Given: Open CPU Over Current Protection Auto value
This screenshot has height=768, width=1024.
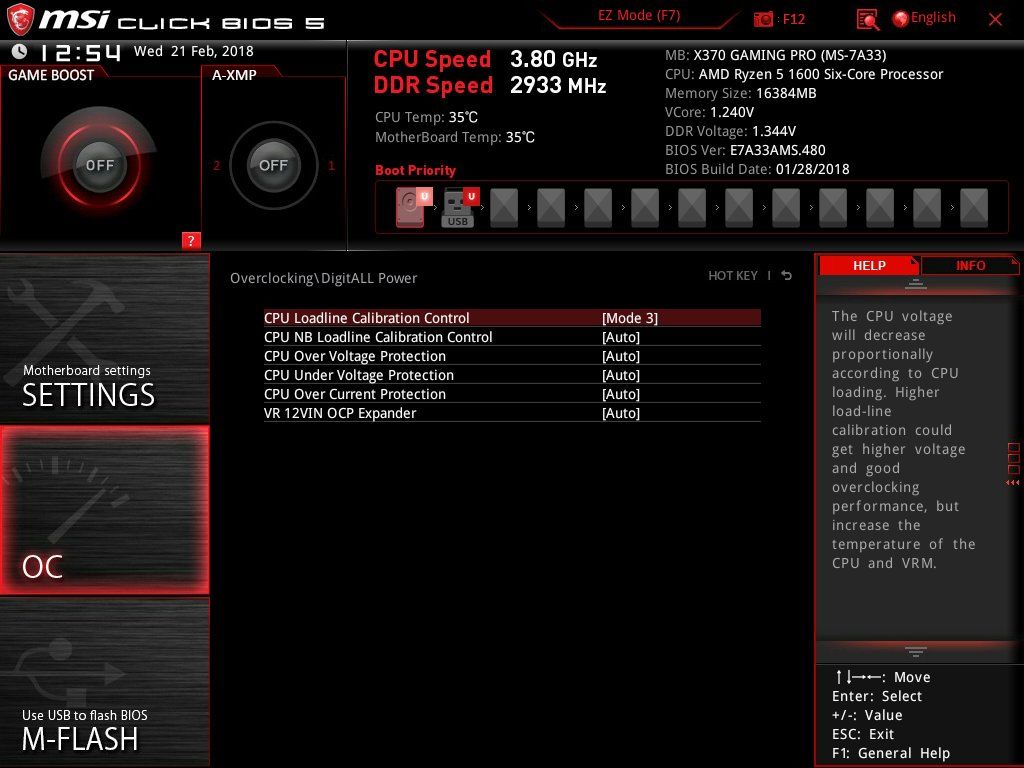Looking at the screenshot, I should pyautogui.click(x=620, y=394).
